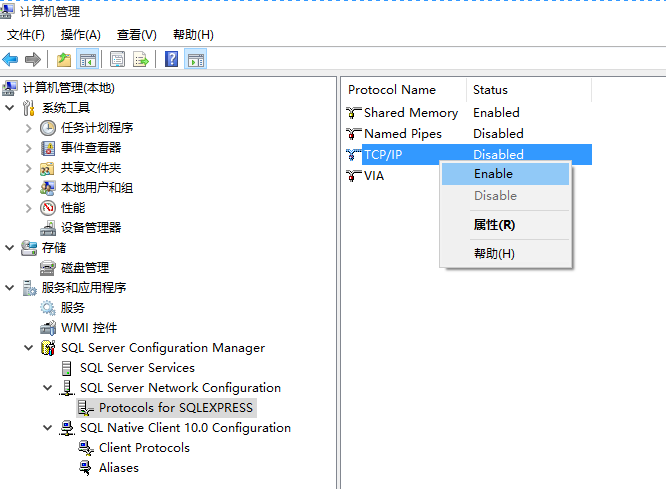Image resolution: width=666 pixels, height=489 pixels.
Task: Click the Forward arrow toolbar icon
Action: coord(33,59)
